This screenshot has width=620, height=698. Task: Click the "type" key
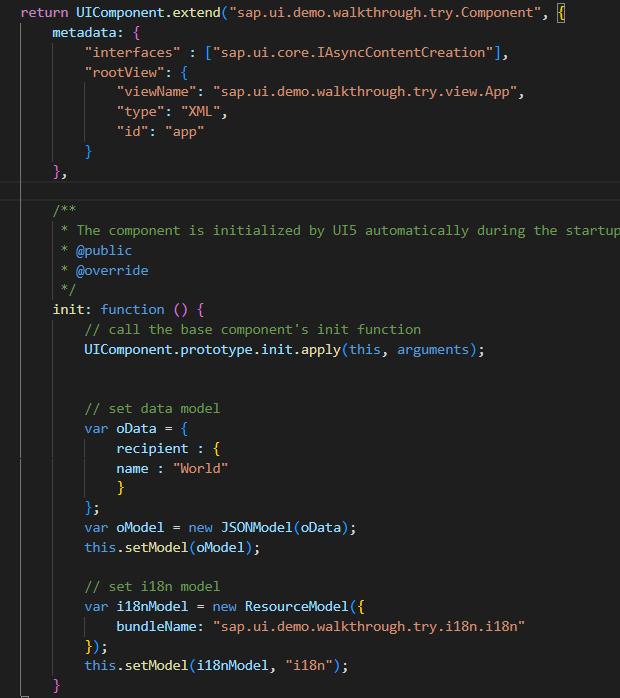[x=140, y=112]
